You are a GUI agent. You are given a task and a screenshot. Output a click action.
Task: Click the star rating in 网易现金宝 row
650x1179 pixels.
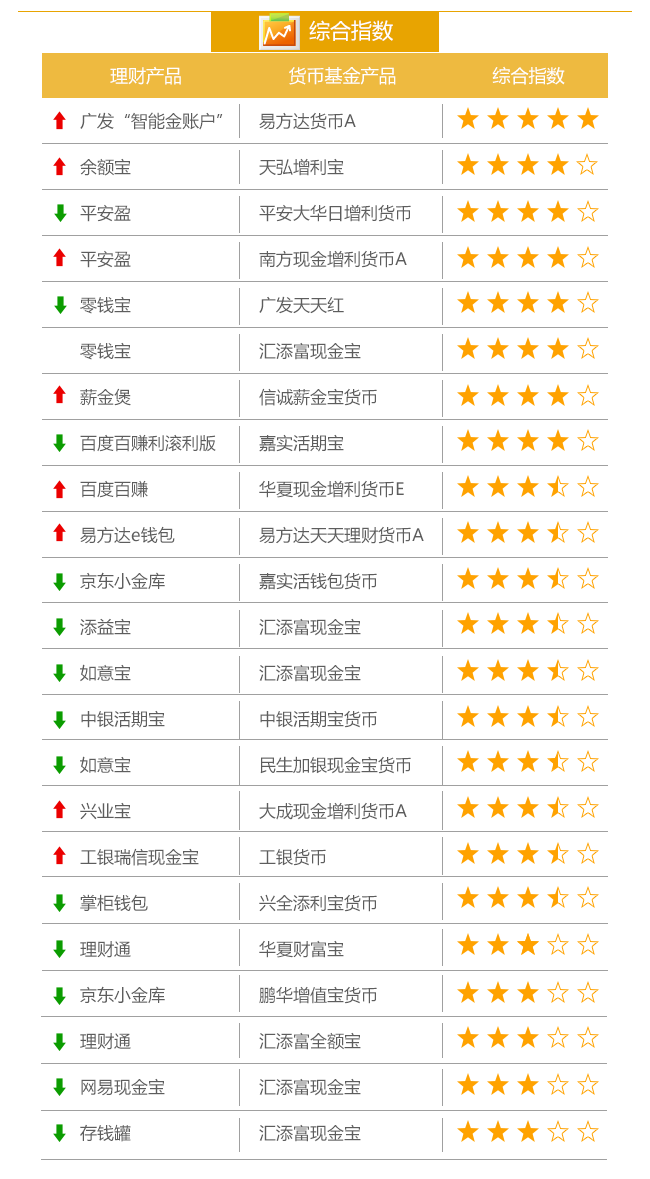(527, 1085)
